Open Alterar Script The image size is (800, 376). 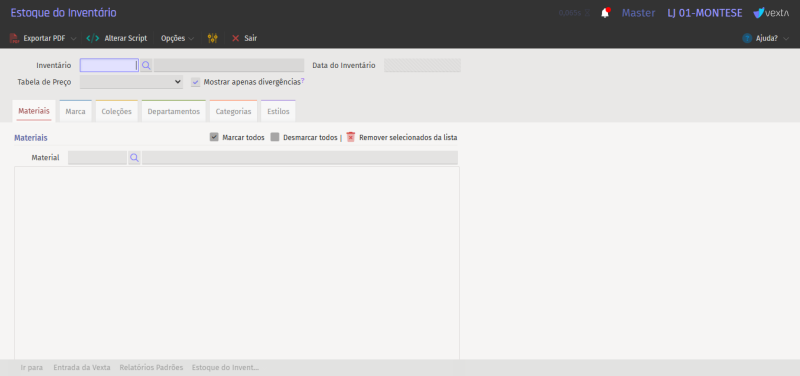point(126,38)
